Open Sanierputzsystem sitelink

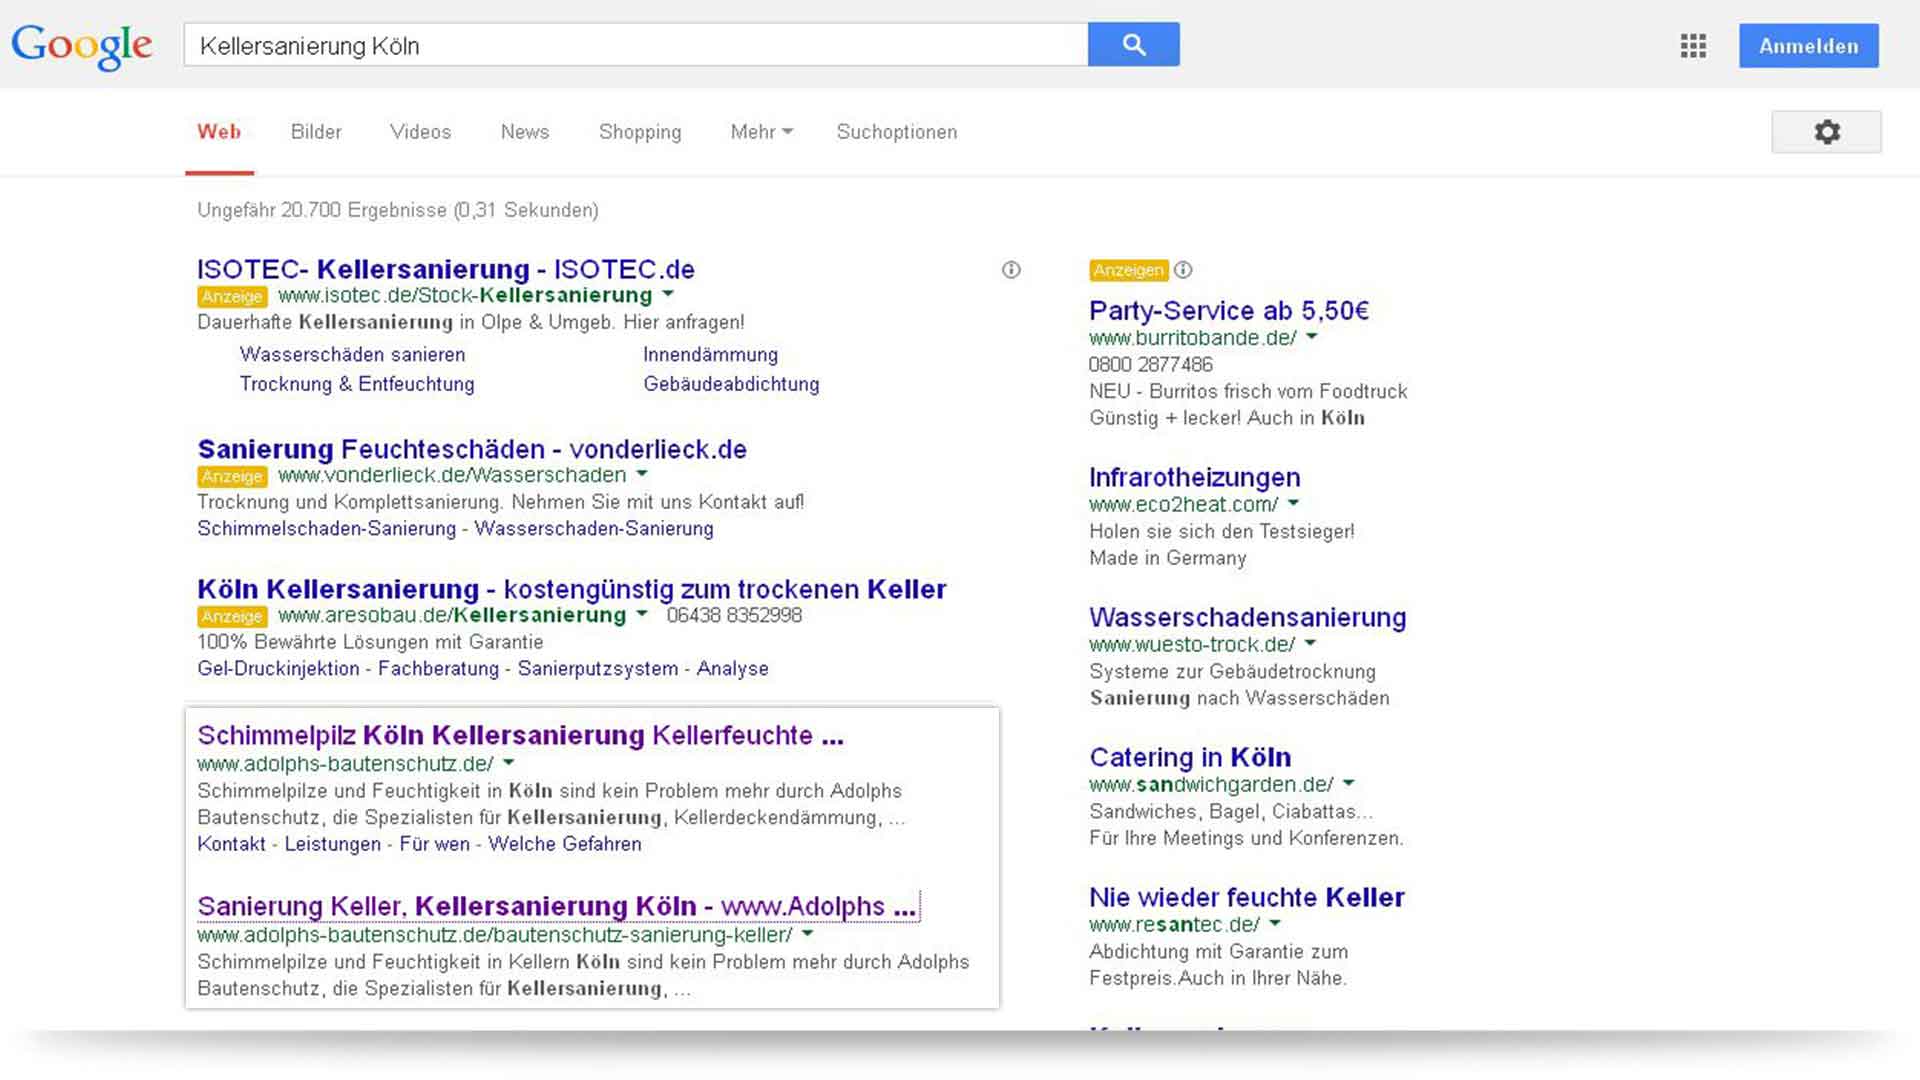pos(597,669)
